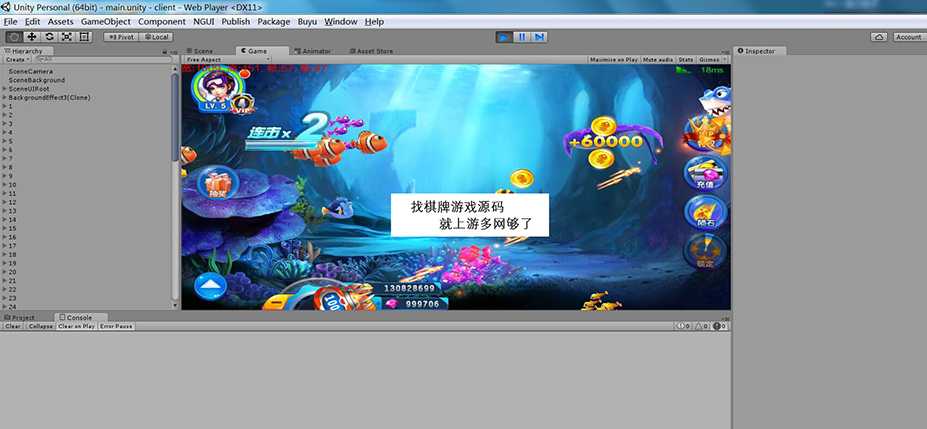Viewport: 927px width, 429px height.
Task: Switch to the Asset Store tab
Action: [x=371, y=51]
